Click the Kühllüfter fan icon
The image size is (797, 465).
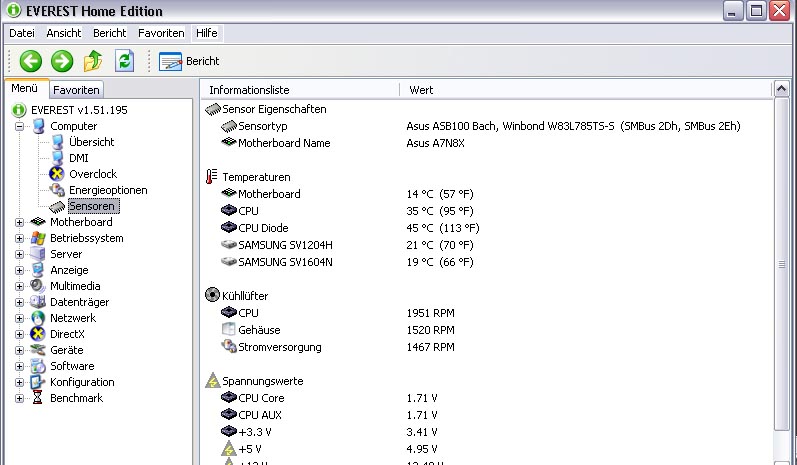(x=212, y=295)
